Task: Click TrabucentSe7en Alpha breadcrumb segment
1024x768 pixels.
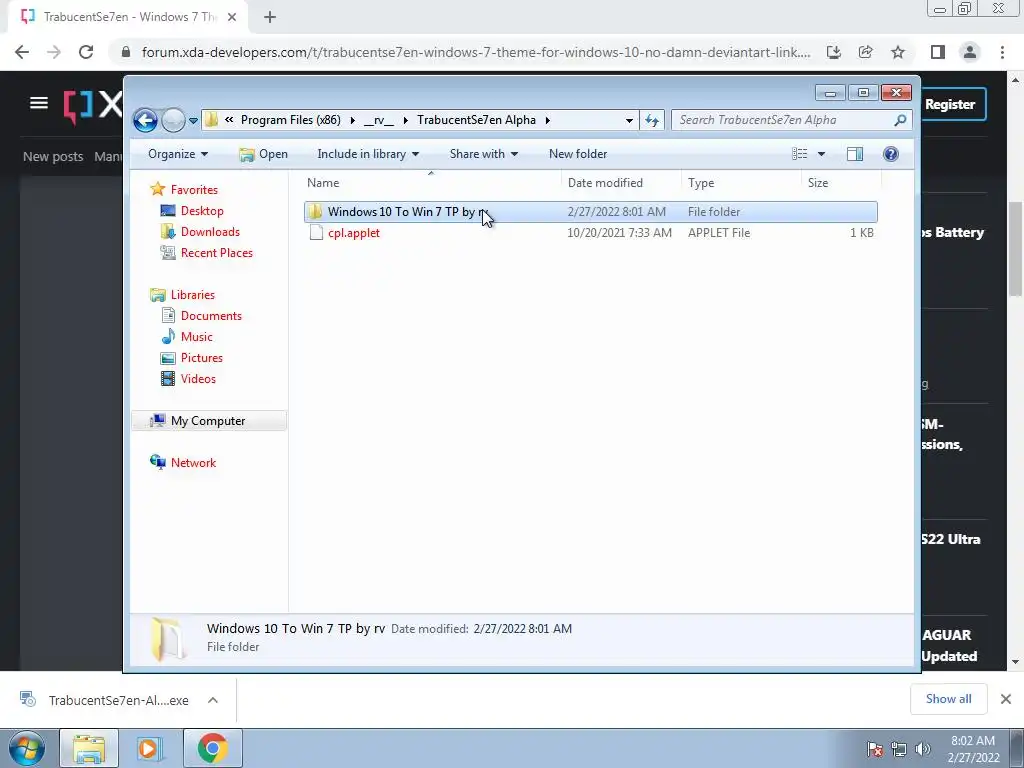Action: click(477, 120)
